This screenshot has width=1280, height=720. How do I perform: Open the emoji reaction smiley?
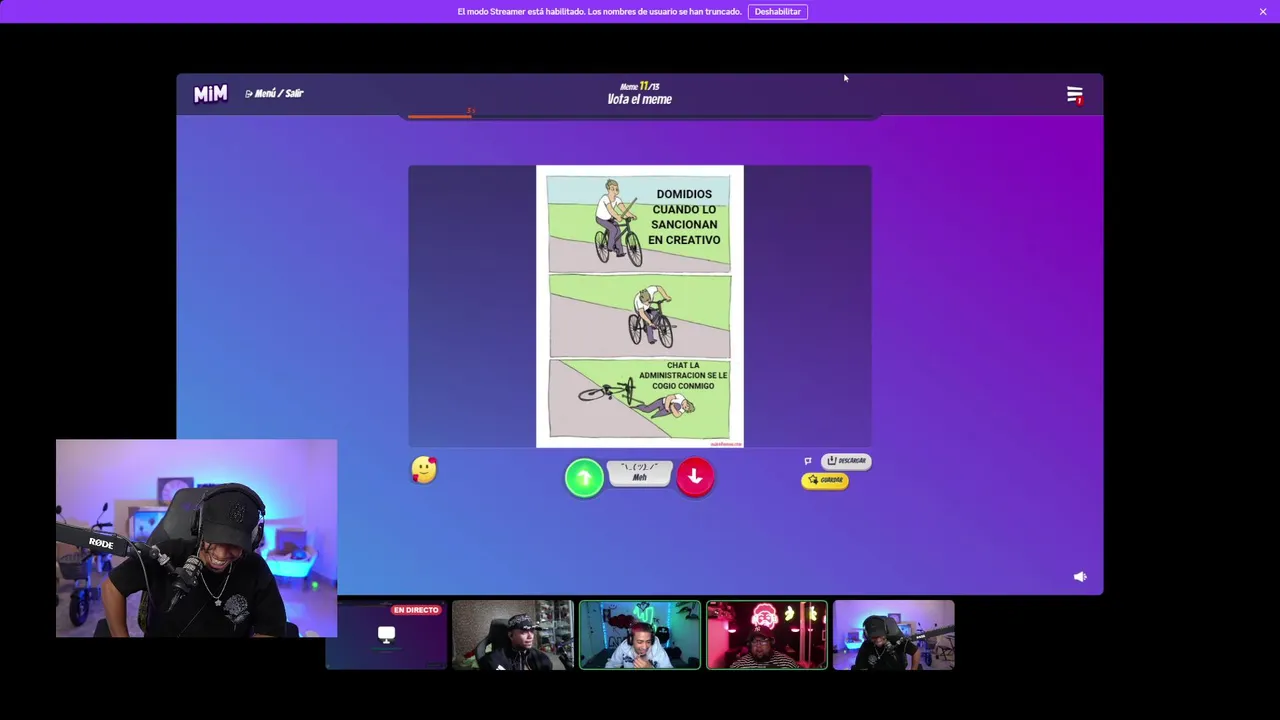(x=424, y=469)
